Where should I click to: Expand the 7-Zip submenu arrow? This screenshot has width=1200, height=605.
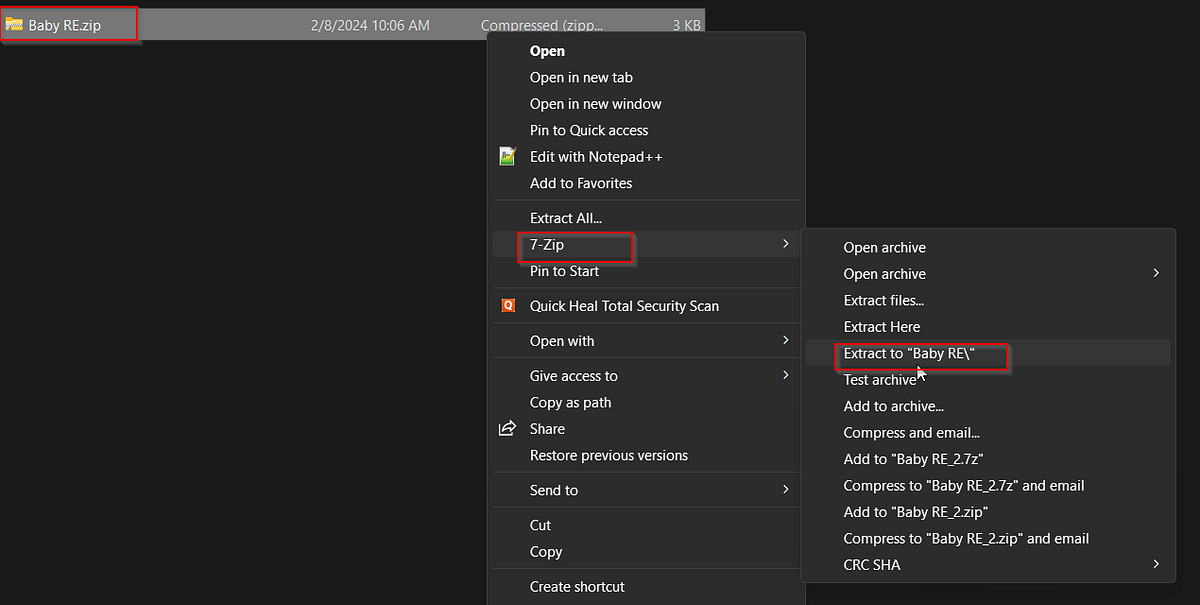pyautogui.click(x=785, y=244)
